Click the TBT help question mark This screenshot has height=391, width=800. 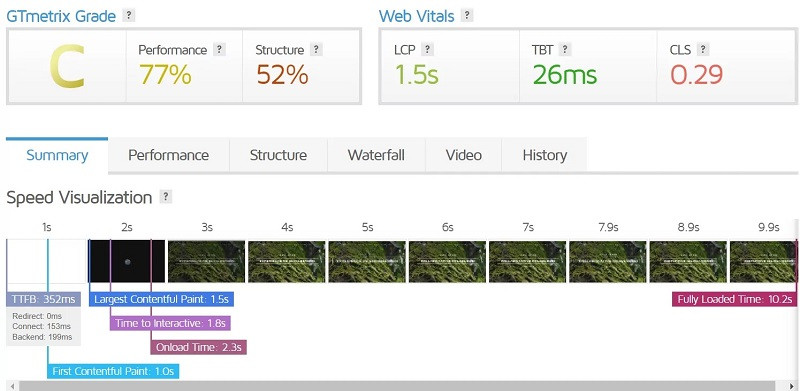[x=564, y=50]
